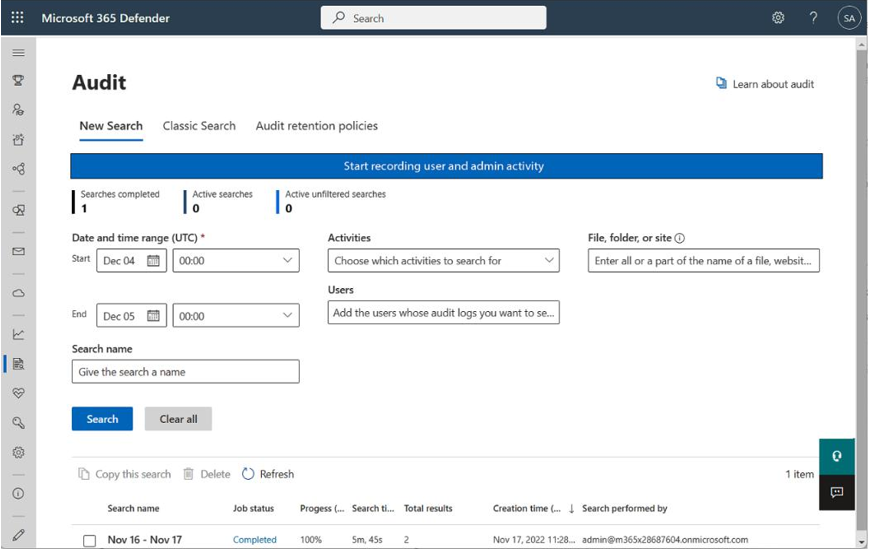Click the Microsoft 365 Defender title
The width and height of the screenshot is (869, 550).
tap(105, 18)
